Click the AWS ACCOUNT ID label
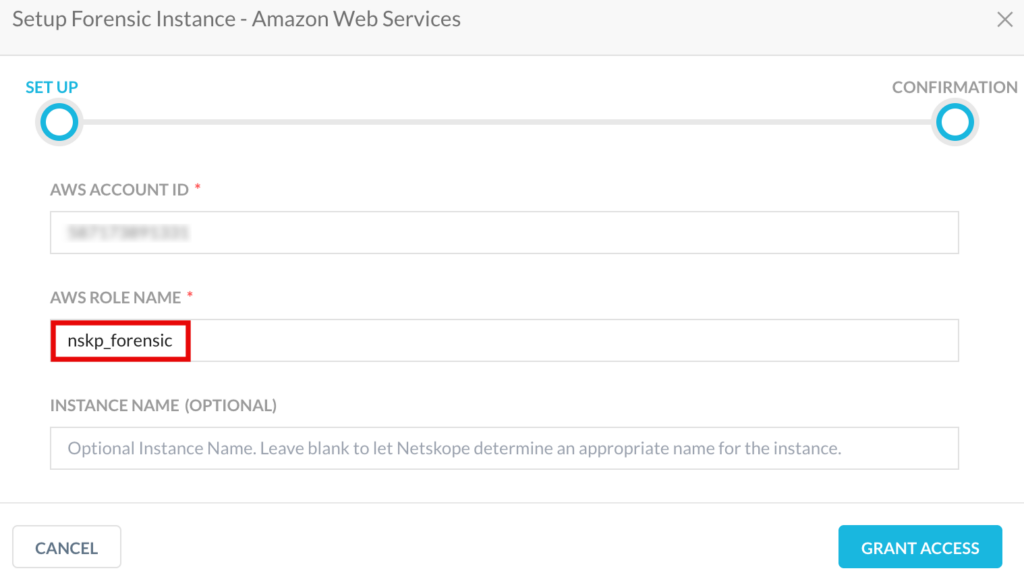Screen dimensions: 1024x577 pos(120,189)
